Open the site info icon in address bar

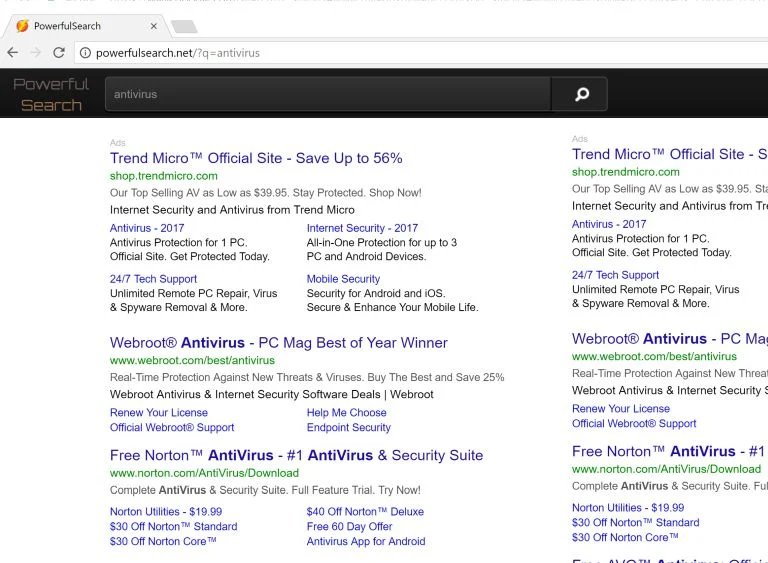(x=85, y=53)
